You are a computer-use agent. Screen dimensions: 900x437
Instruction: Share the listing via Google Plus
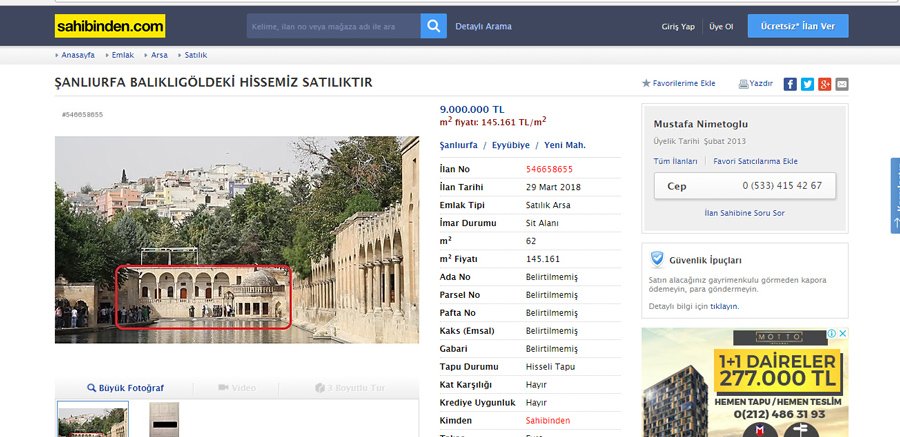[824, 84]
